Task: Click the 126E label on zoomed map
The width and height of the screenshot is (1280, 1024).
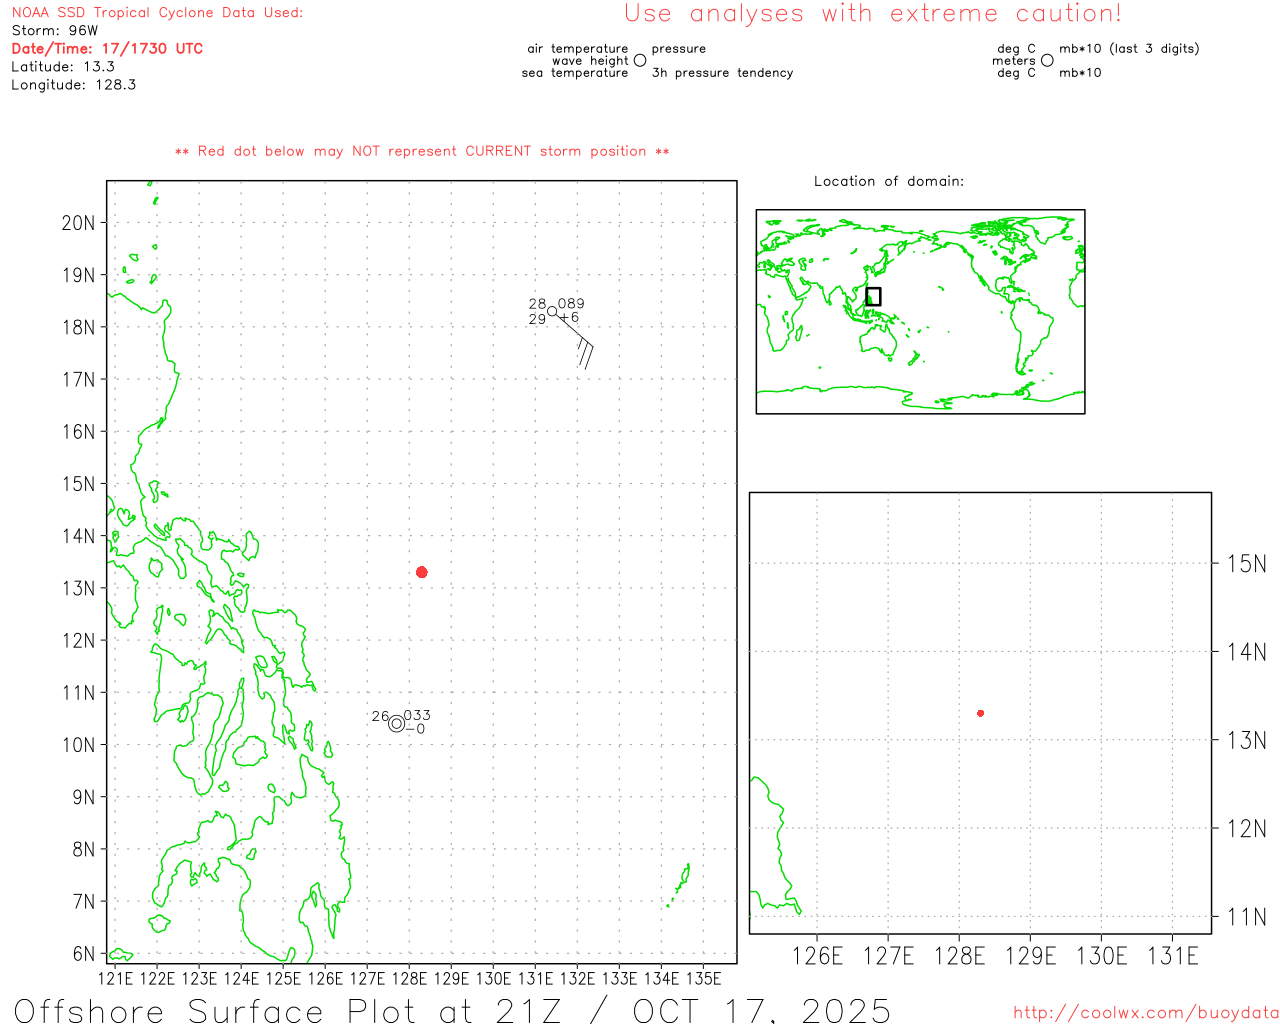Action: 817,957
